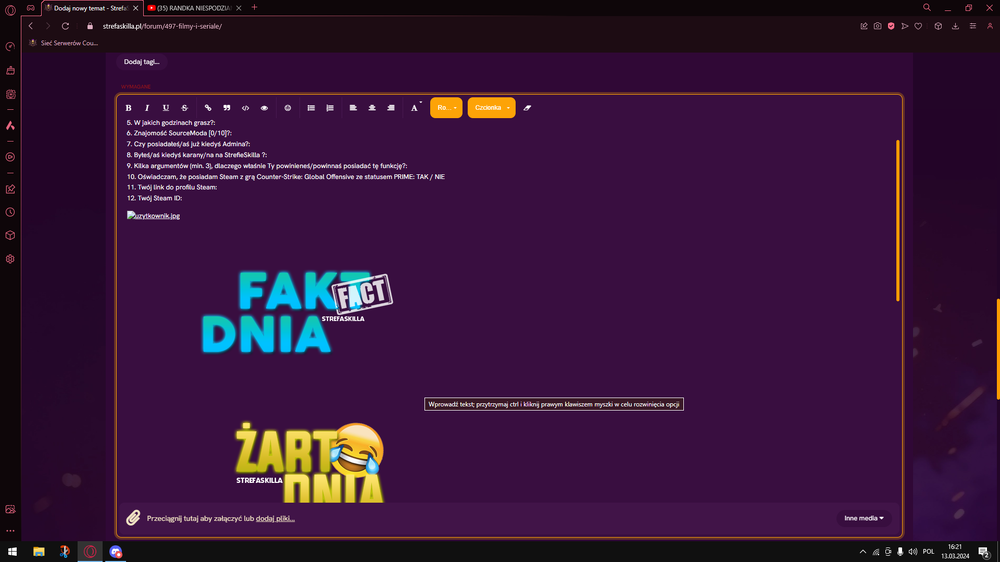Click the Dodaj tagi button
The width and height of the screenshot is (1000, 562).
click(142, 62)
